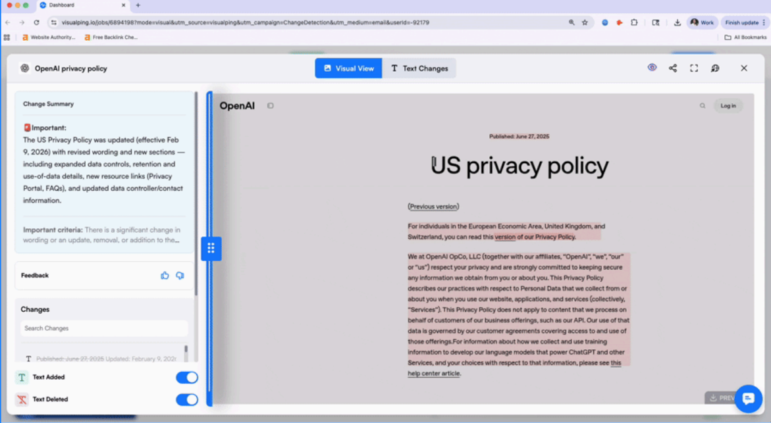Toggle the OpenAI page sidebar icon
The image size is (771, 423).
(270, 106)
